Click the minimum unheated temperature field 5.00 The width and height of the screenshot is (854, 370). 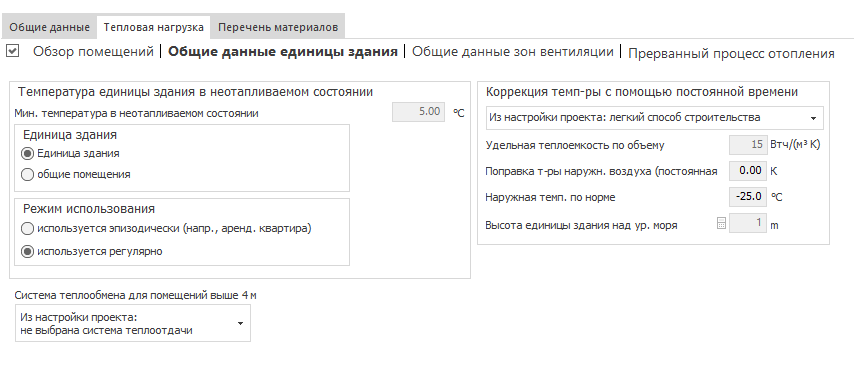[418, 112]
